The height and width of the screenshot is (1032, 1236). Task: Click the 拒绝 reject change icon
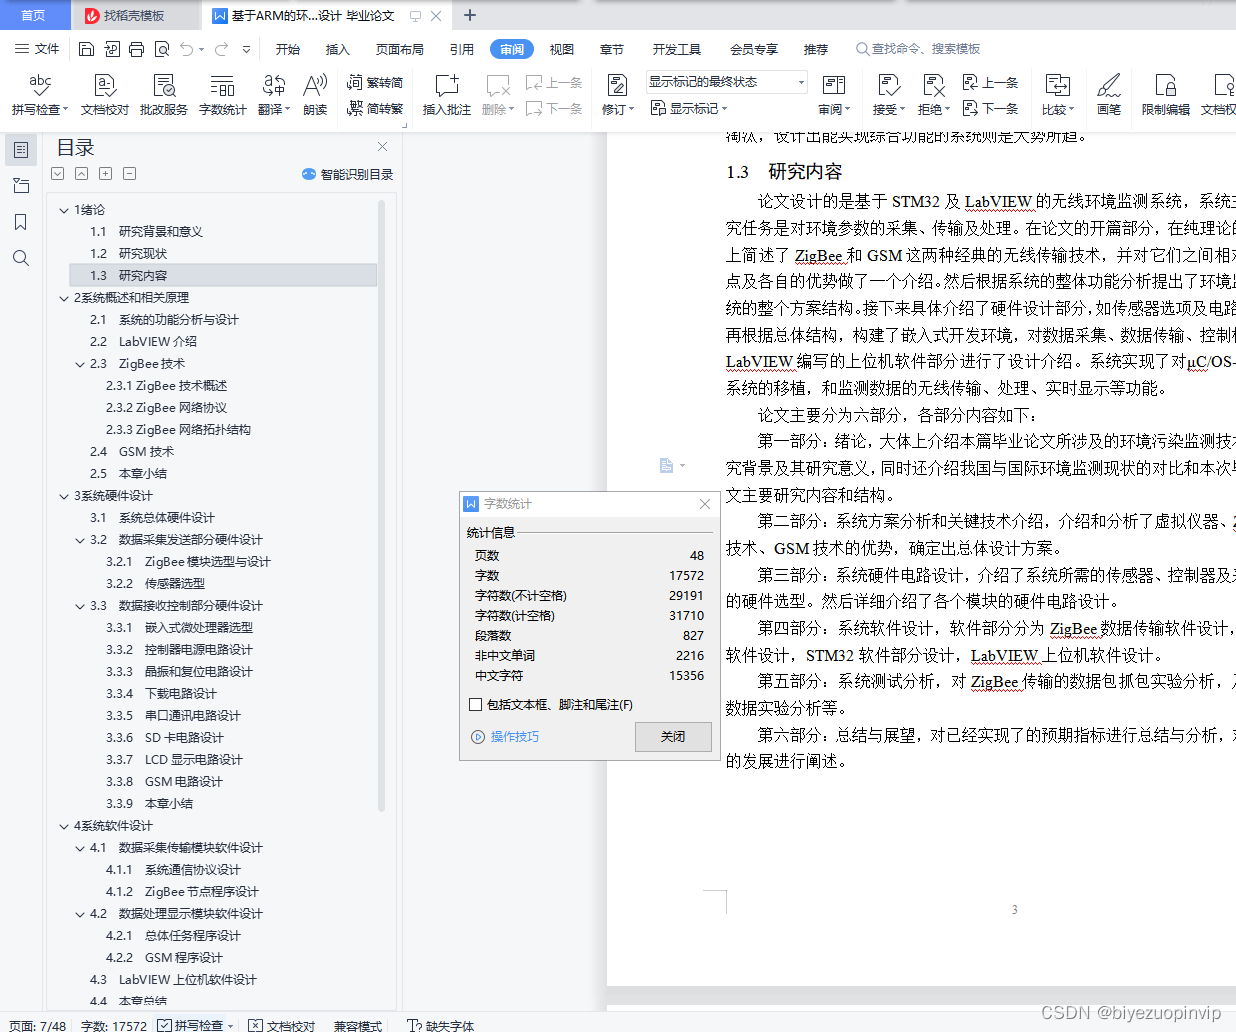tap(934, 95)
